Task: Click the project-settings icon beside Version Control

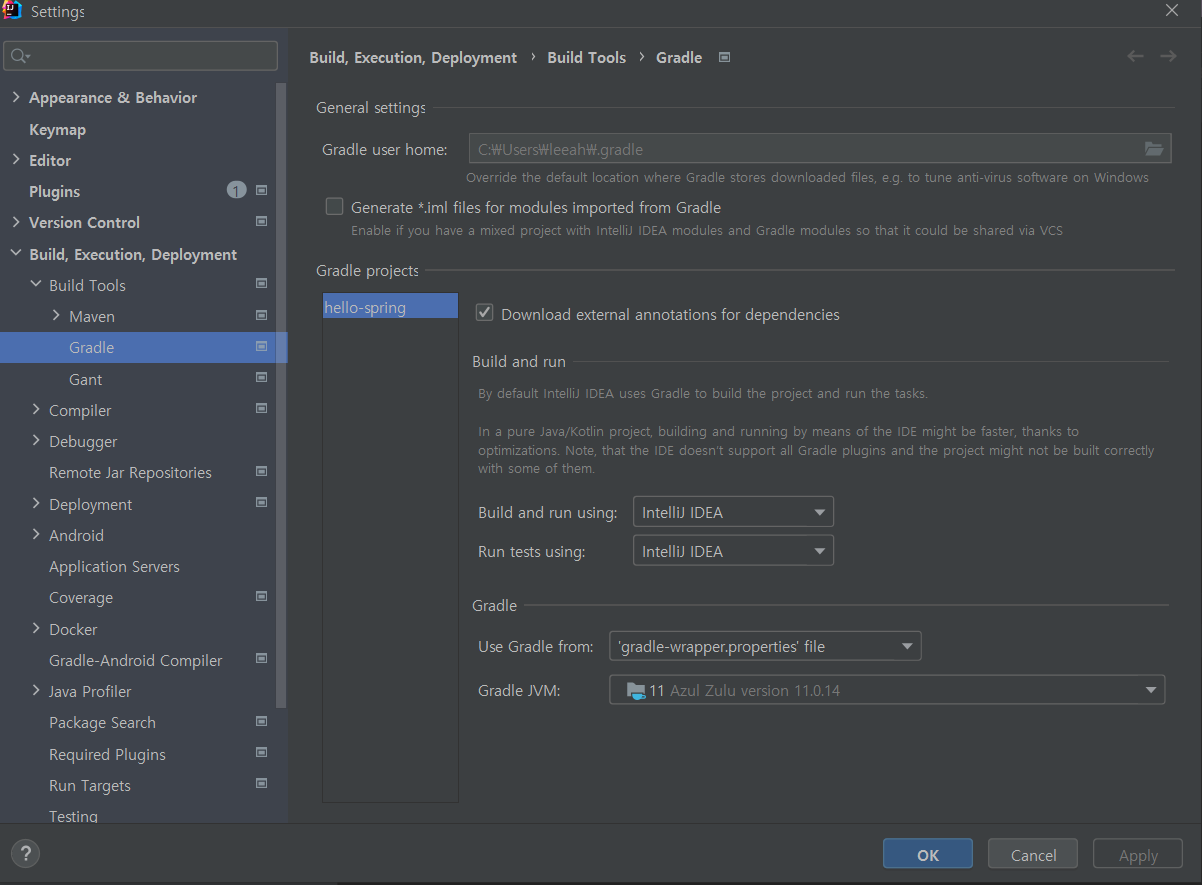Action: [261, 222]
